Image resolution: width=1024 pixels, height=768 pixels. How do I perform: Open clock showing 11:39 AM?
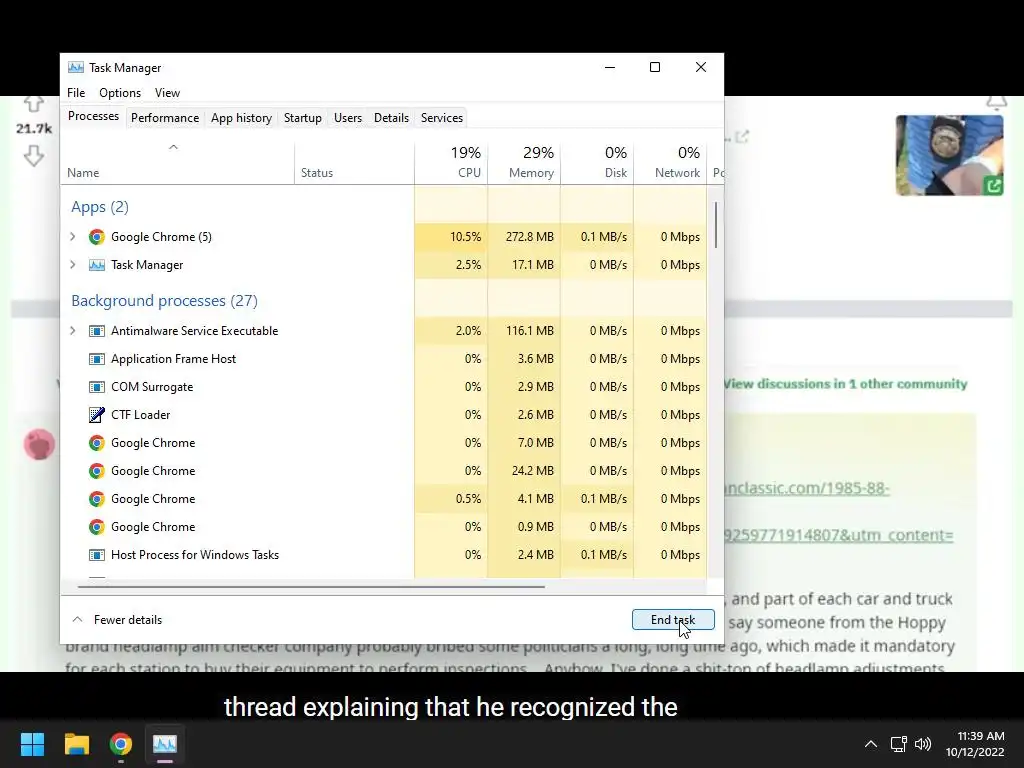(975, 744)
